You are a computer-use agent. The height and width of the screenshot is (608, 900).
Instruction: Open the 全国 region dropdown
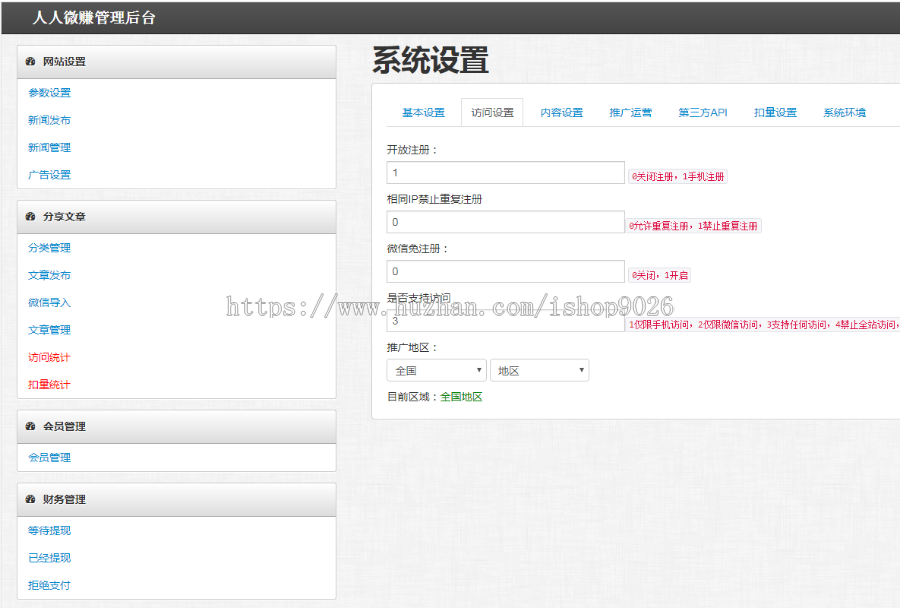(x=436, y=370)
